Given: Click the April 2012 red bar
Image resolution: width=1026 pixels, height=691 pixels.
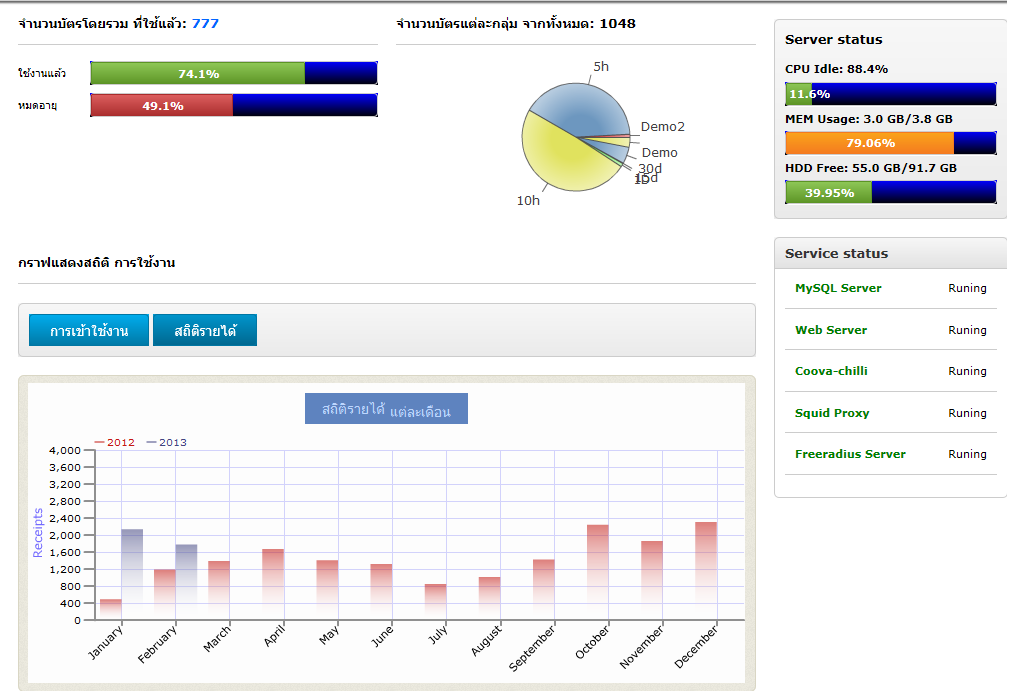Looking at the screenshot, I should click(273, 584).
